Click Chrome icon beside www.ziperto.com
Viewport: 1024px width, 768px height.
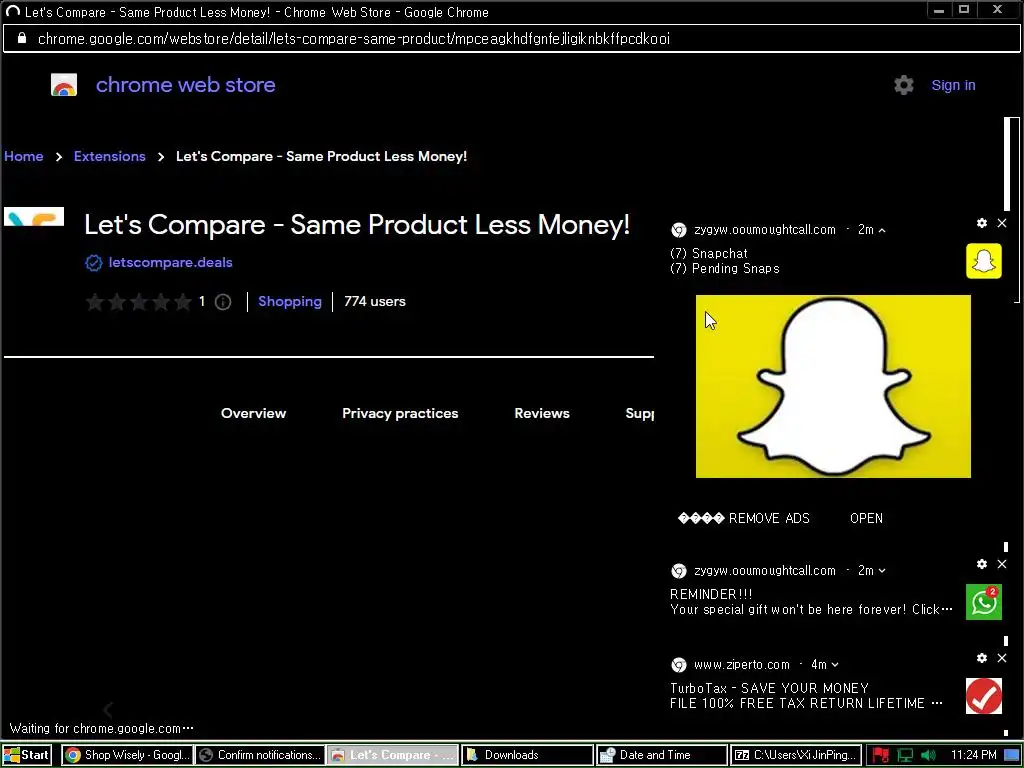[x=679, y=665]
